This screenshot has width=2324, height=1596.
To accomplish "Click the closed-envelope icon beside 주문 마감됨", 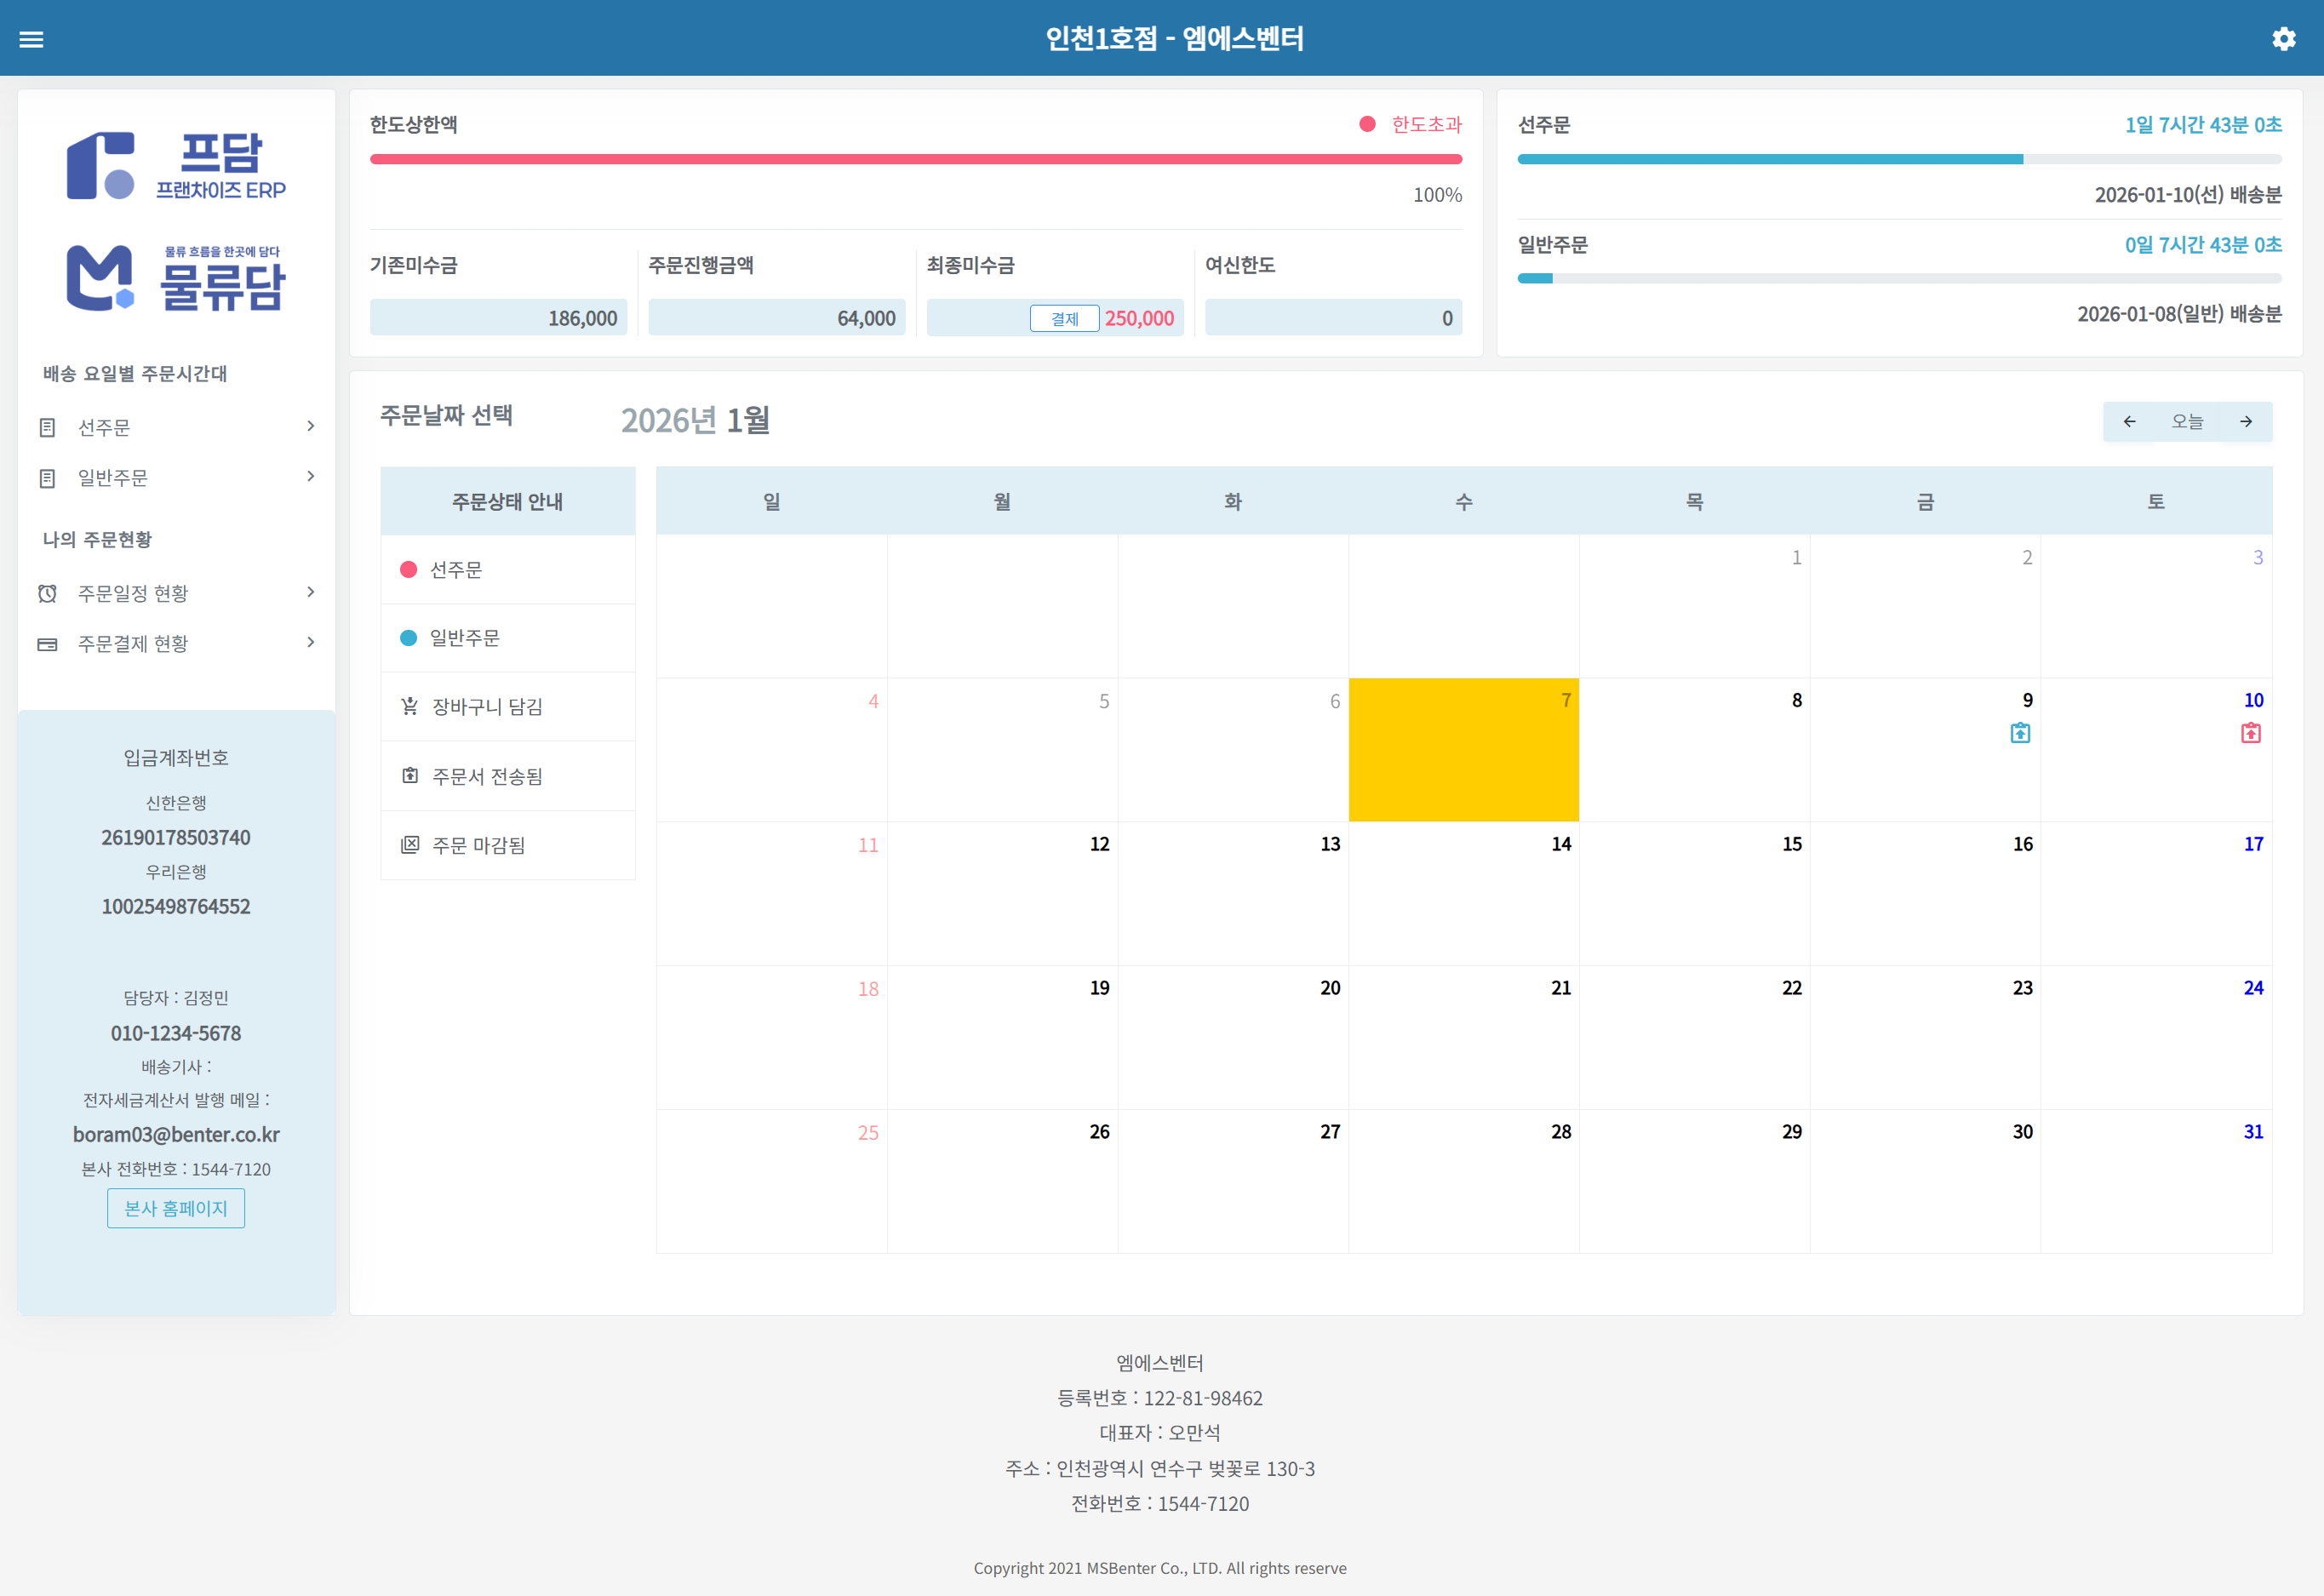I will point(410,845).
